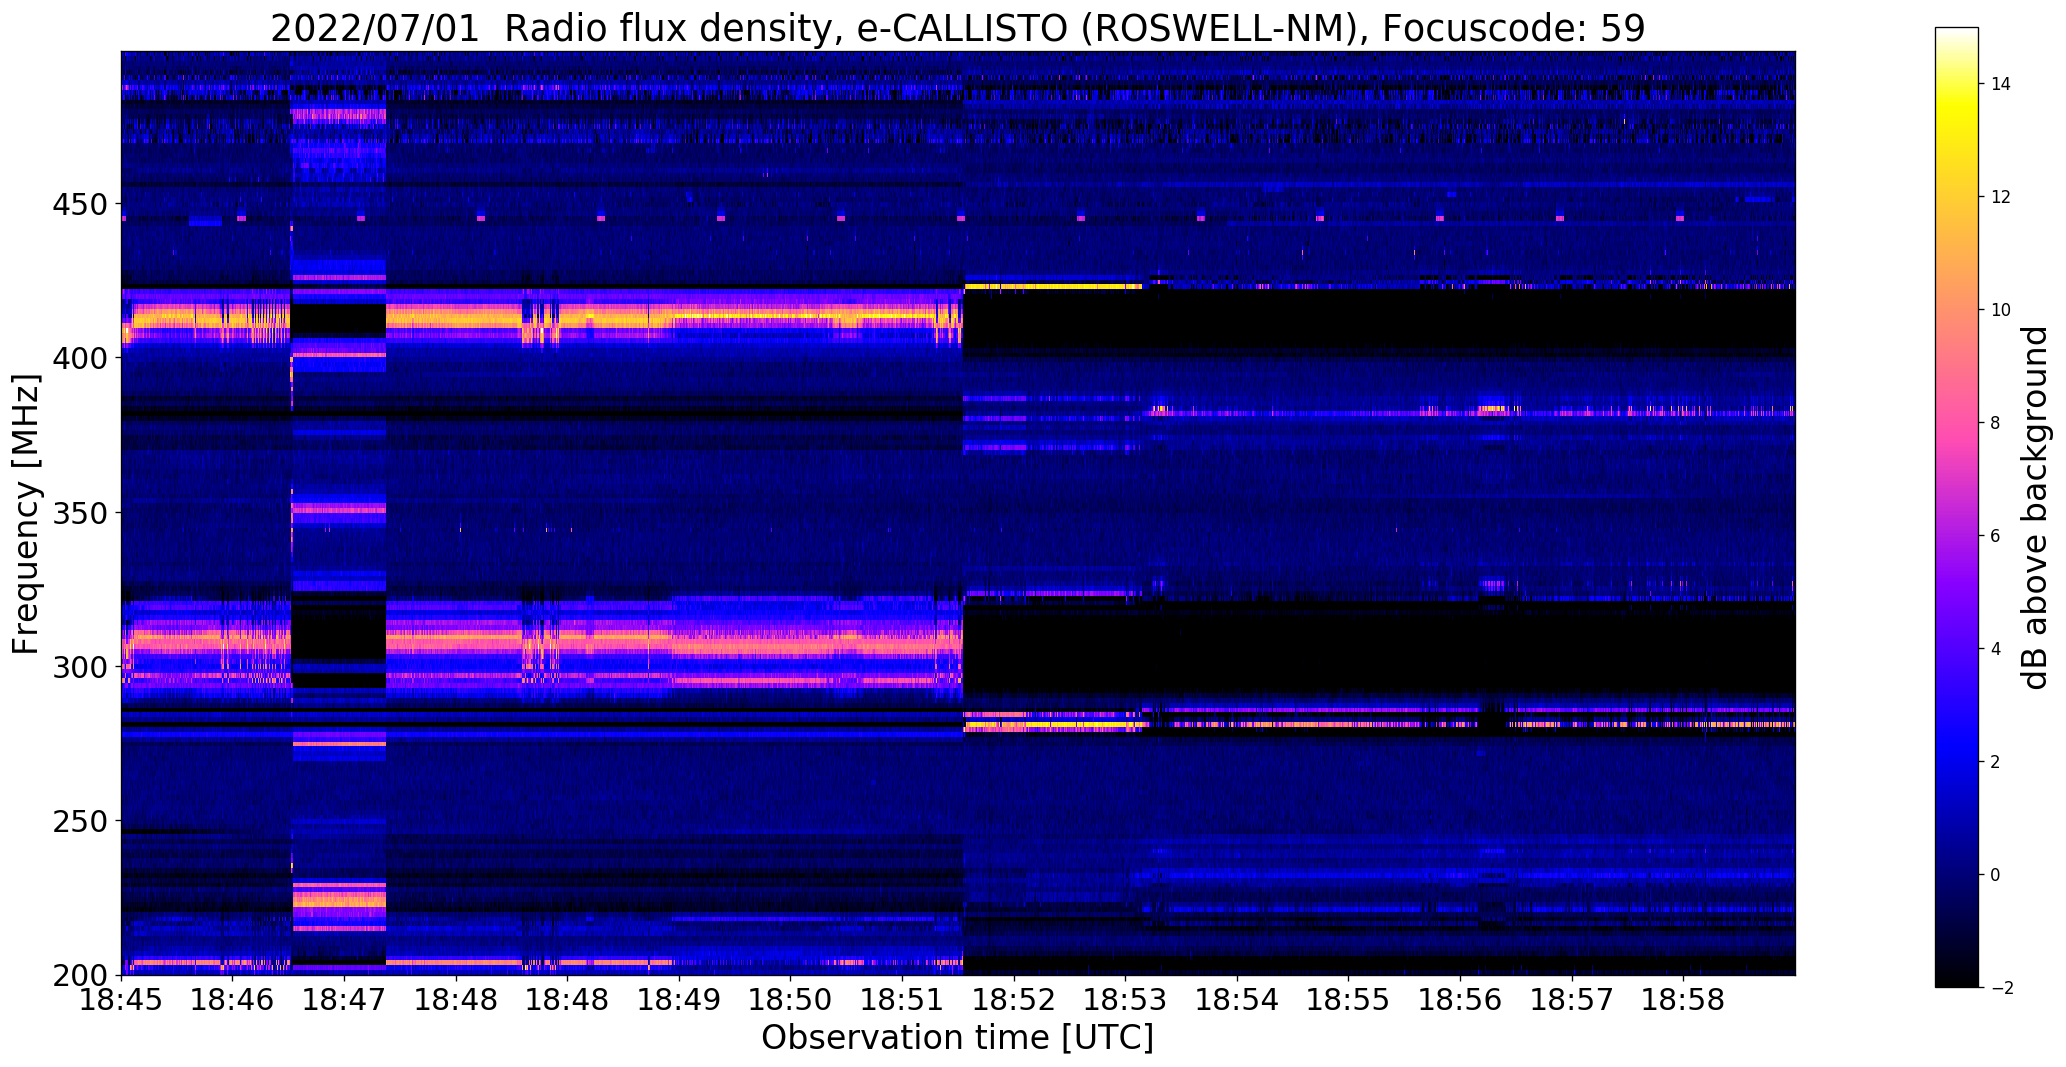Click the 250 frequency tick label
The height and width of the screenshot is (1067, 2066).
tap(79, 821)
